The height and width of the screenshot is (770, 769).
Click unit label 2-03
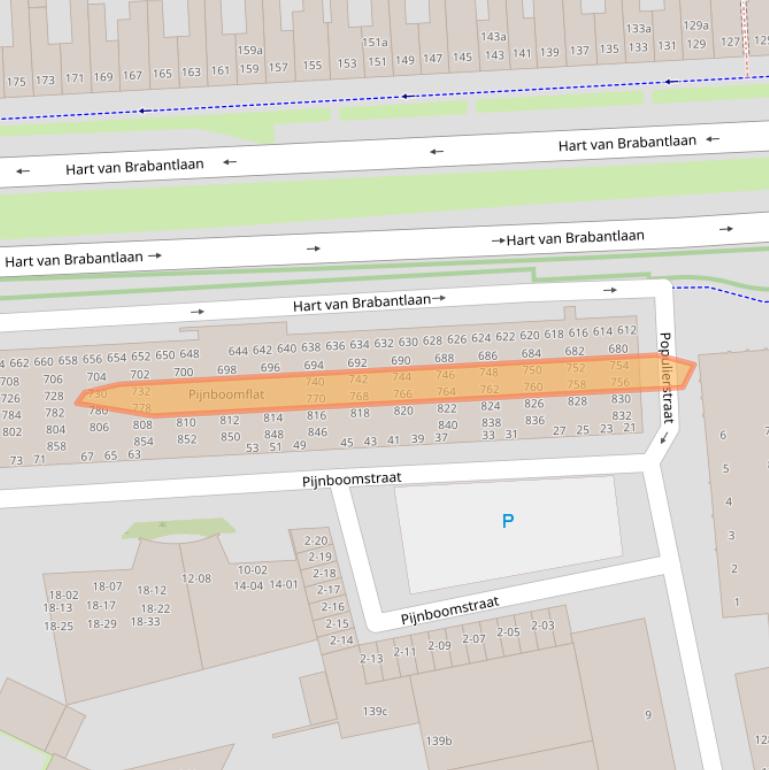[542, 626]
